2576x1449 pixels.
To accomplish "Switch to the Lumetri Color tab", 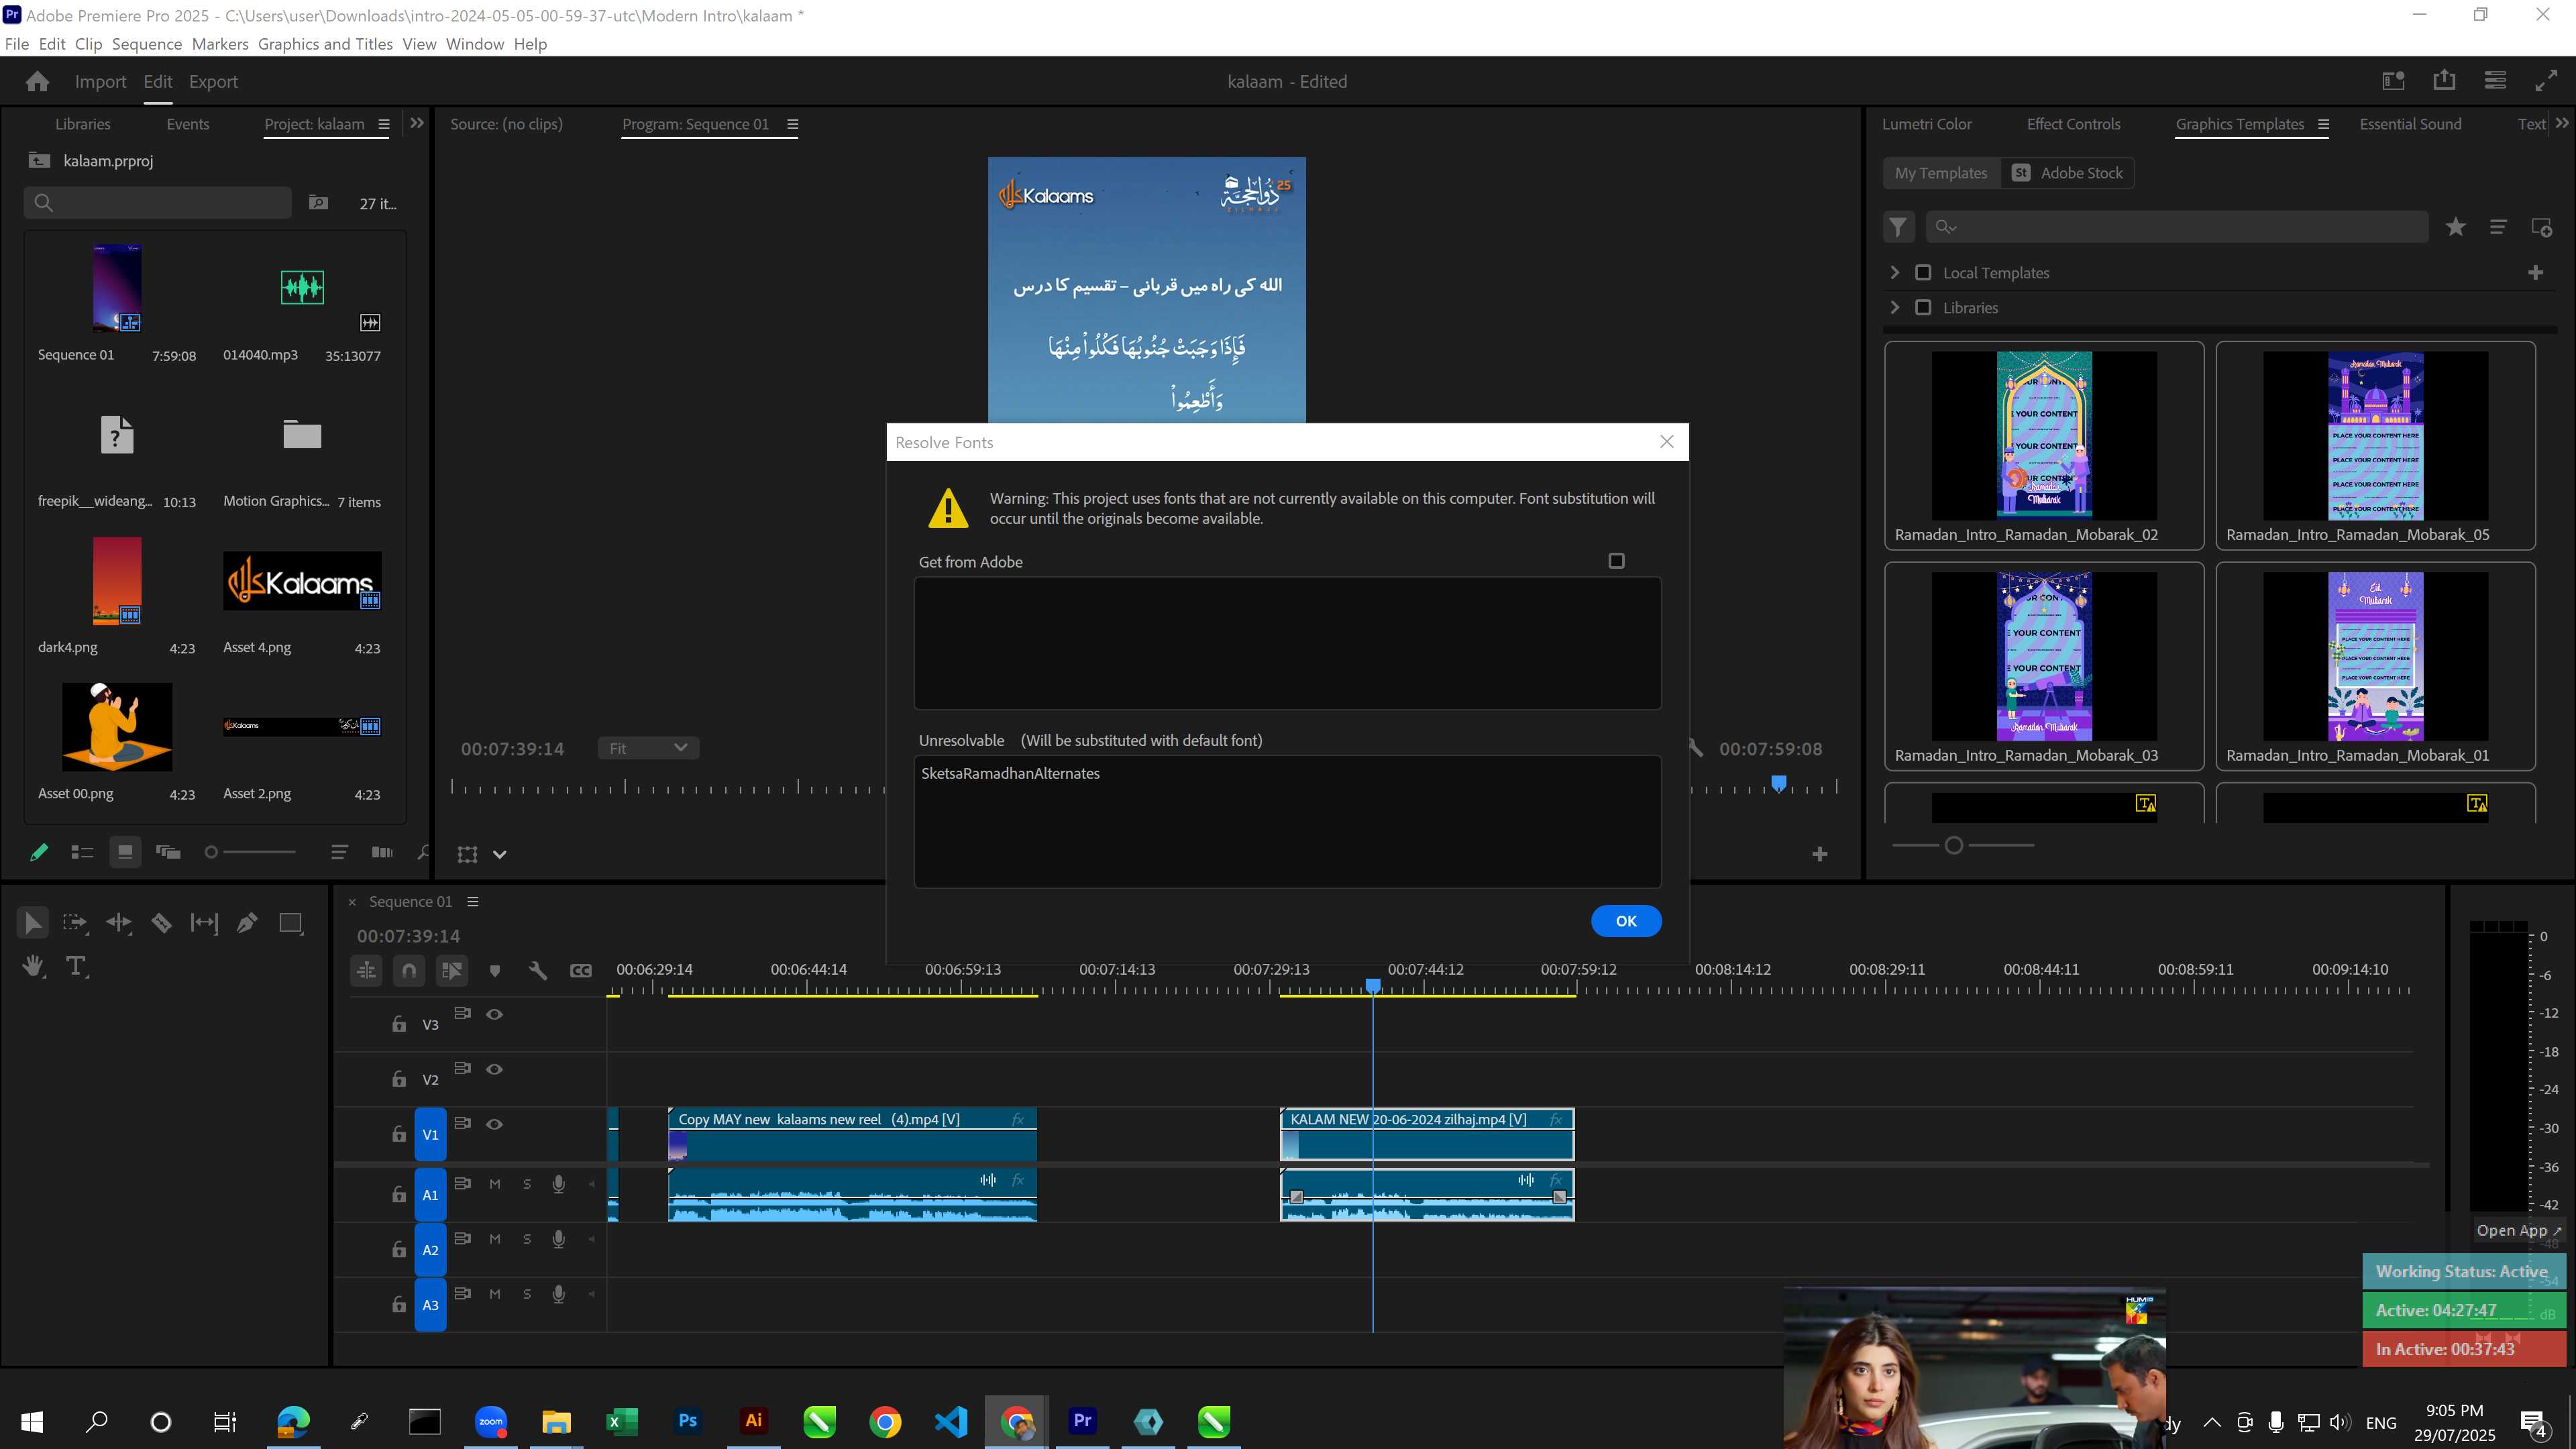I will point(1926,124).
